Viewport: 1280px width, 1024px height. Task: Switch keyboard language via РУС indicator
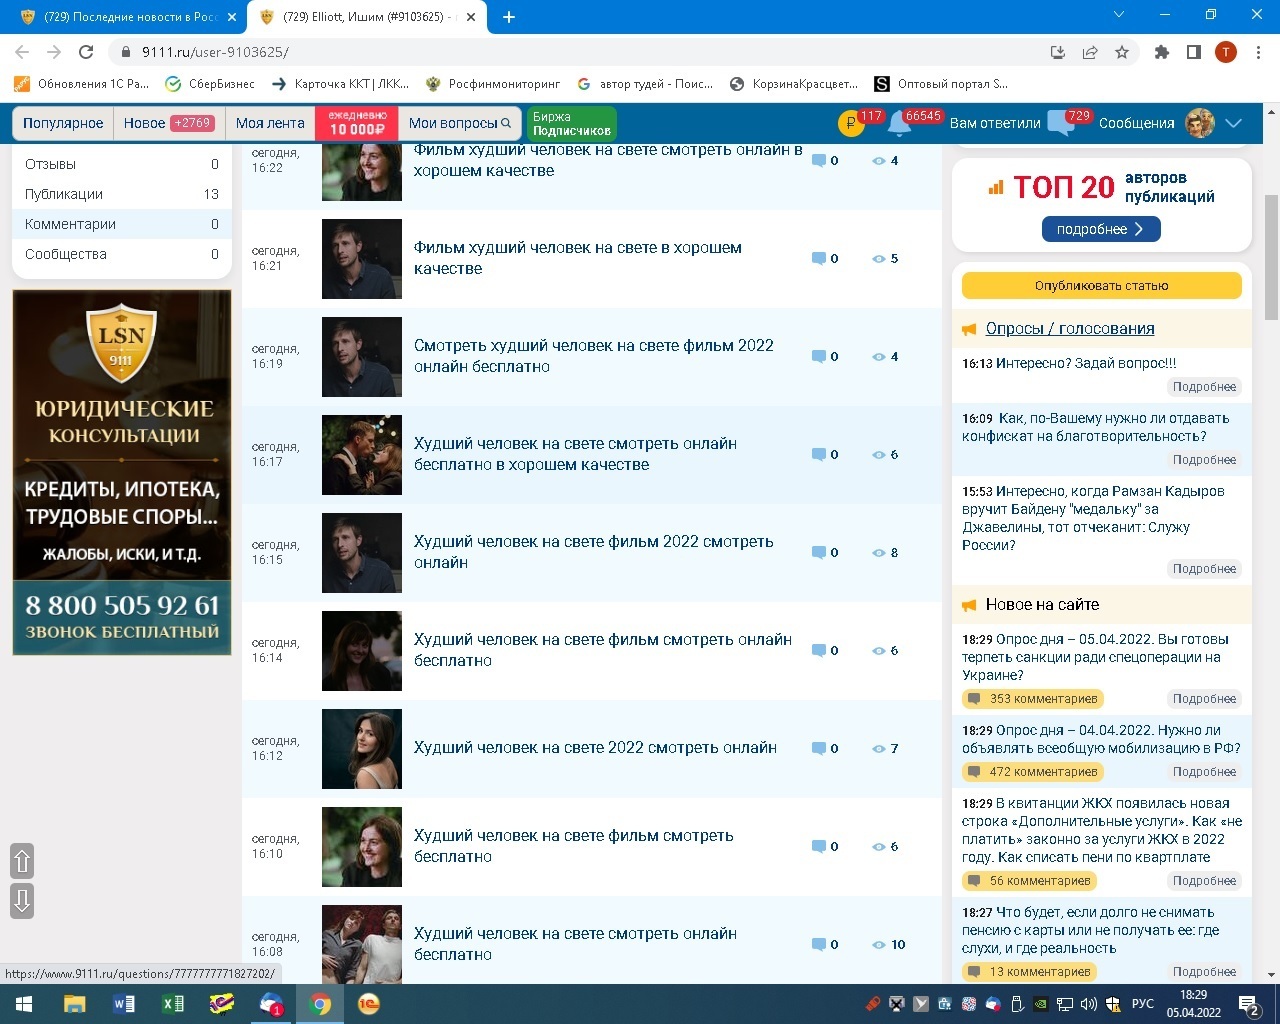(1142, 1004)
